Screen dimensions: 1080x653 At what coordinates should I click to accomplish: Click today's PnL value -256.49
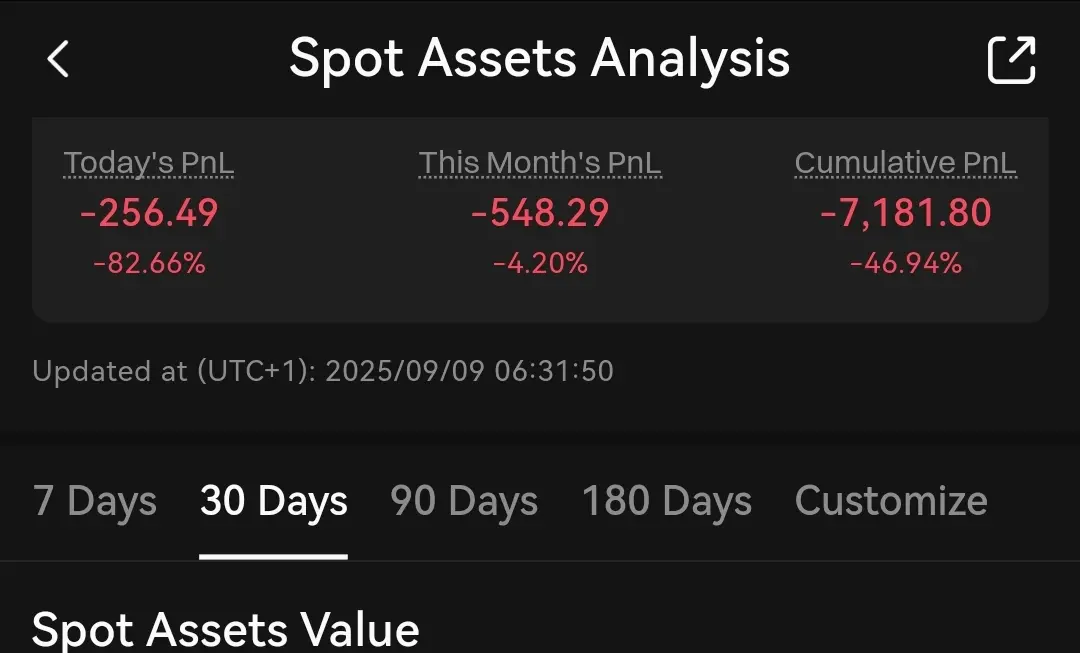149,213
